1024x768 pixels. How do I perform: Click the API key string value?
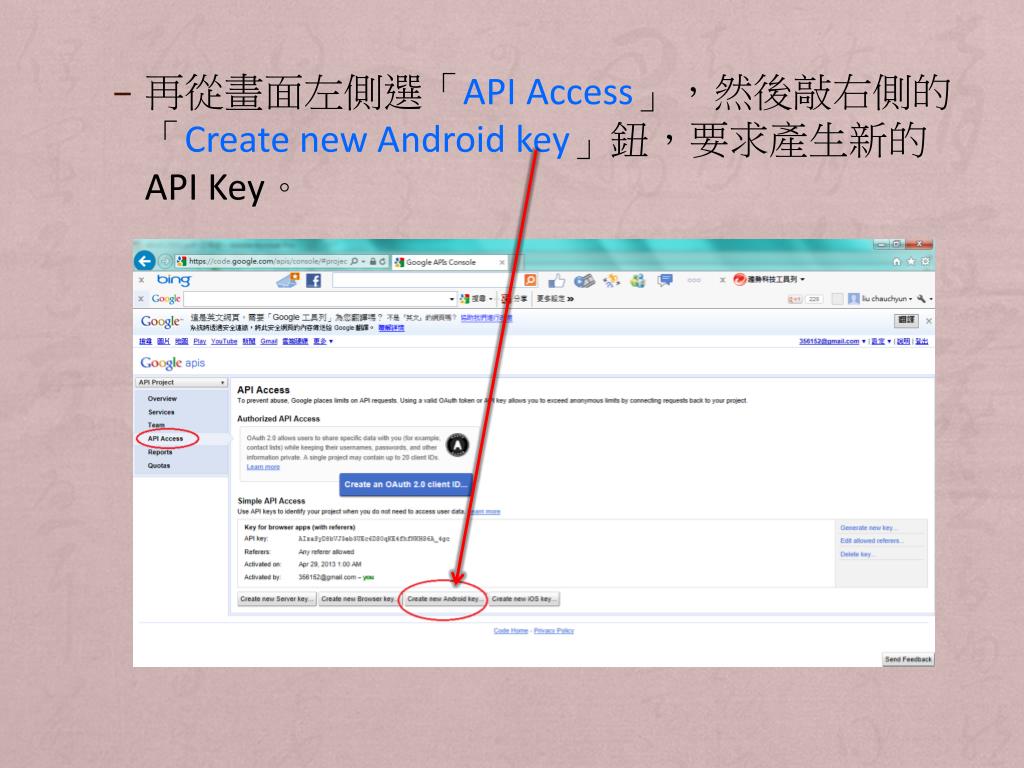(x=374, y=539)
